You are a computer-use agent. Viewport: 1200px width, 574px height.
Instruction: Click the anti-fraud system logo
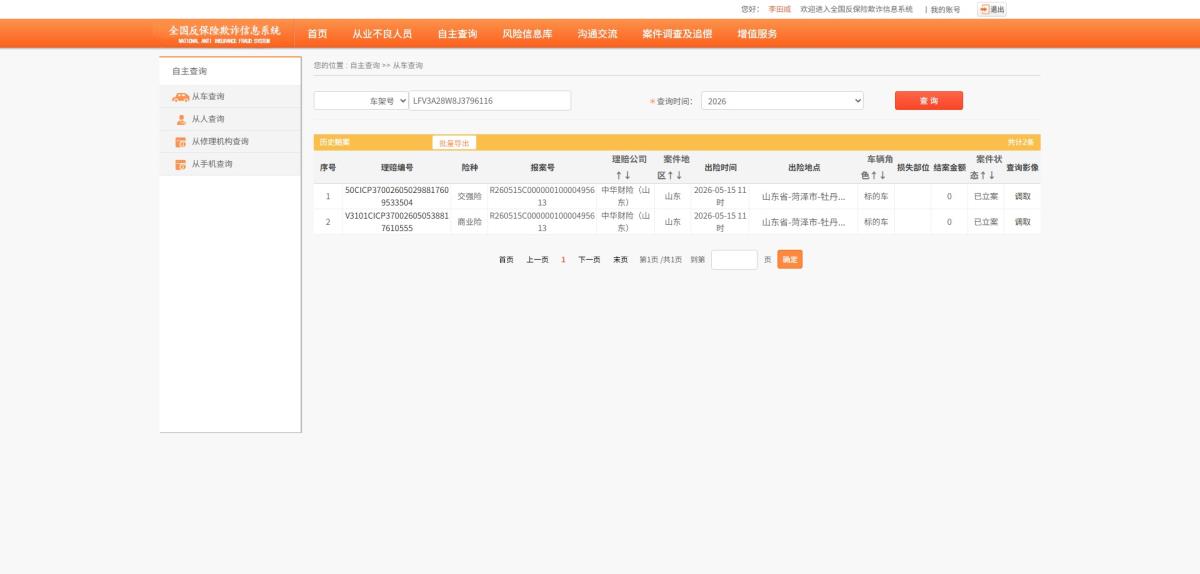tap(224, 33)
